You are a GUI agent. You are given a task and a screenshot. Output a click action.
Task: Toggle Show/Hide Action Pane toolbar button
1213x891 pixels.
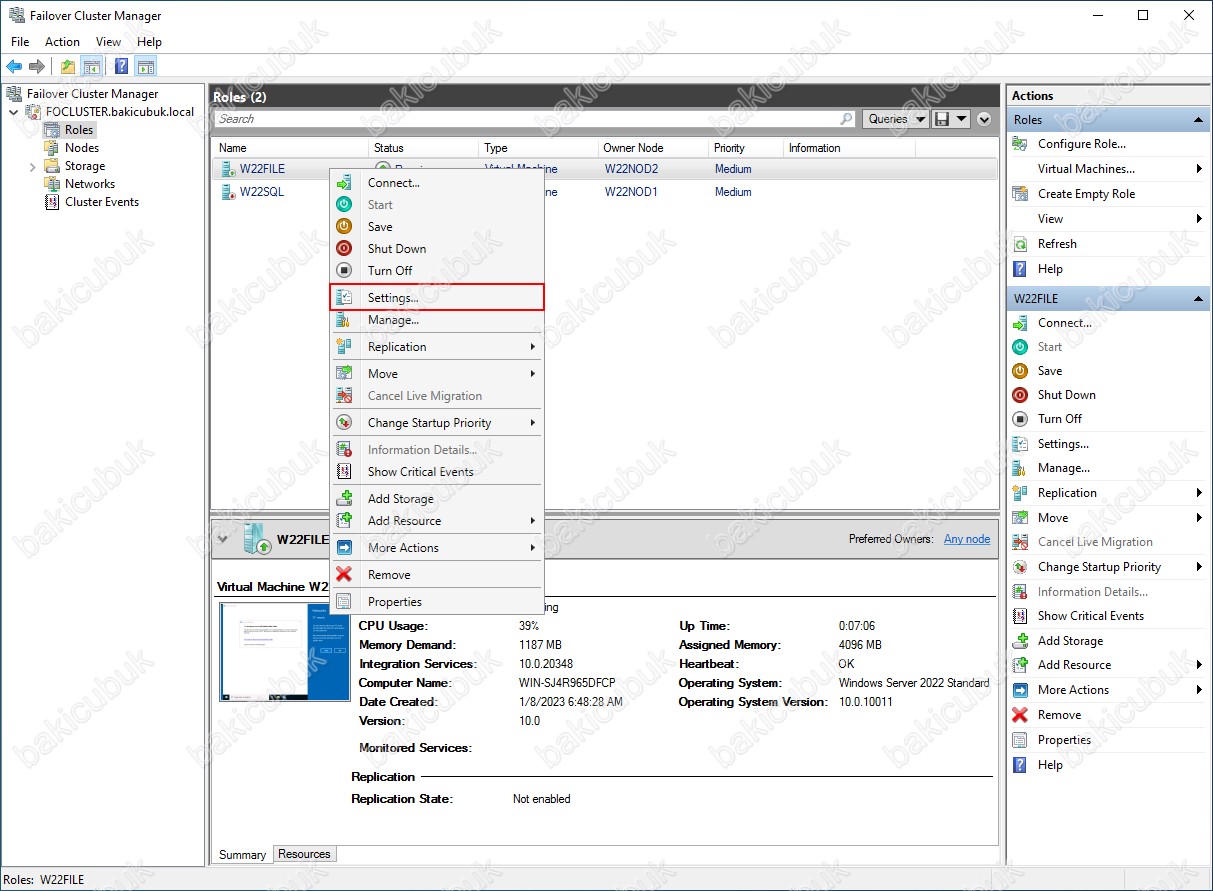146,67
